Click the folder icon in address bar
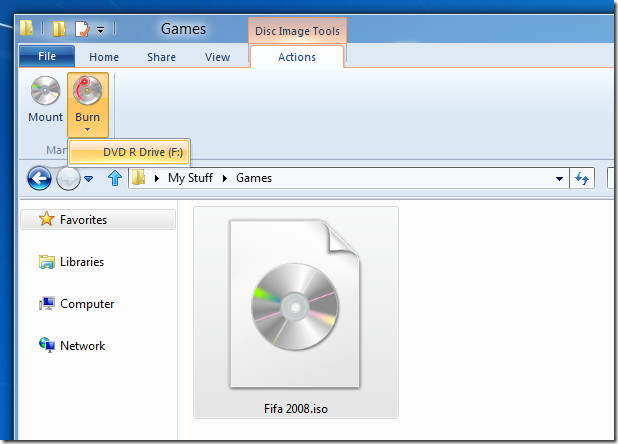Viewport: 618px width, 444px height. (x=138, y=178)
